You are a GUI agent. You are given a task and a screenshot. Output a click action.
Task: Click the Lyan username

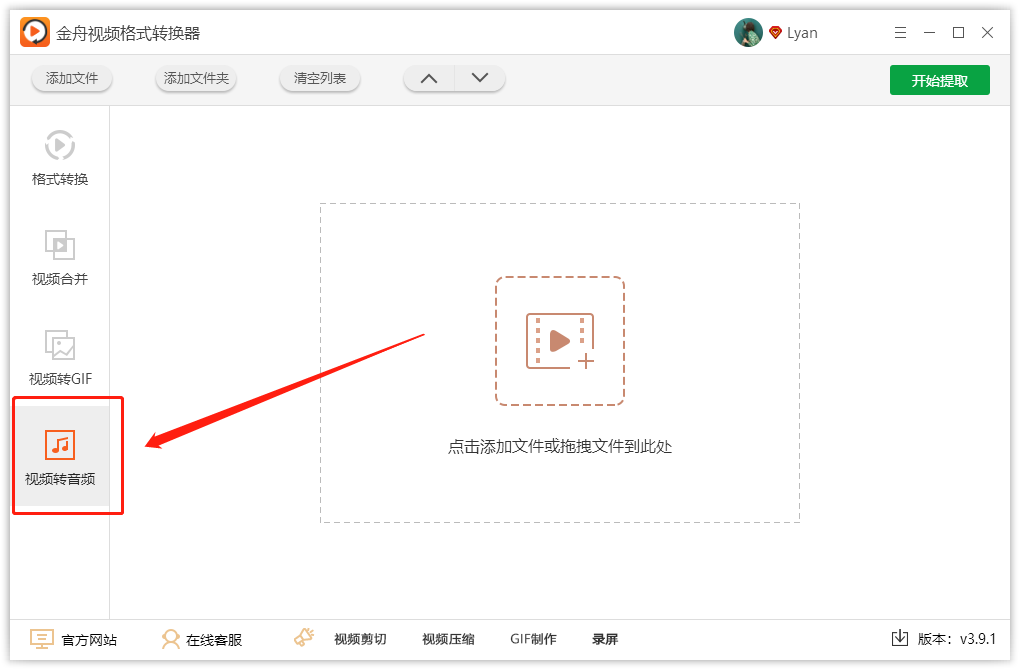[x=802, y=33]
